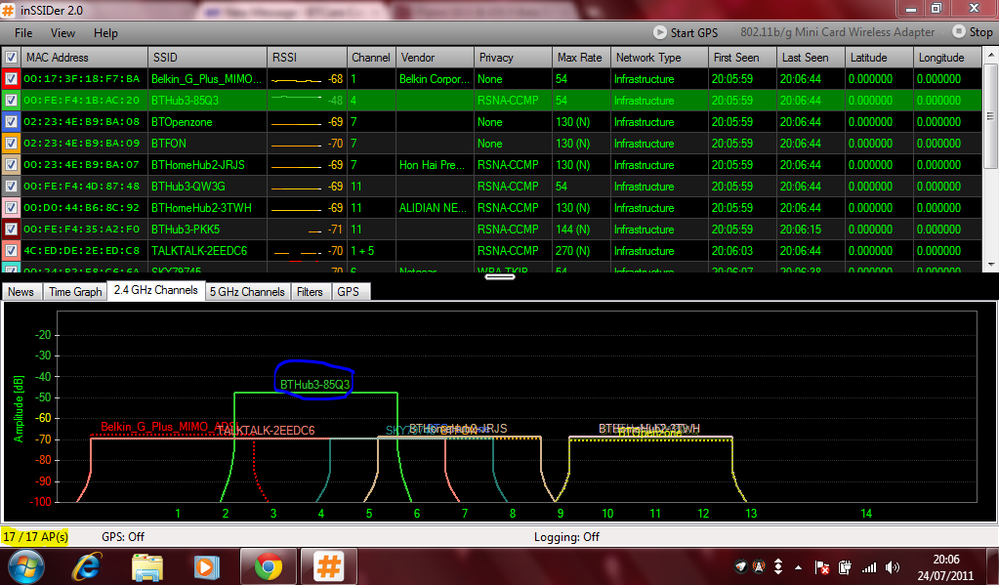
Task: Sort by Privacy column header
Action: pos(513,57)
